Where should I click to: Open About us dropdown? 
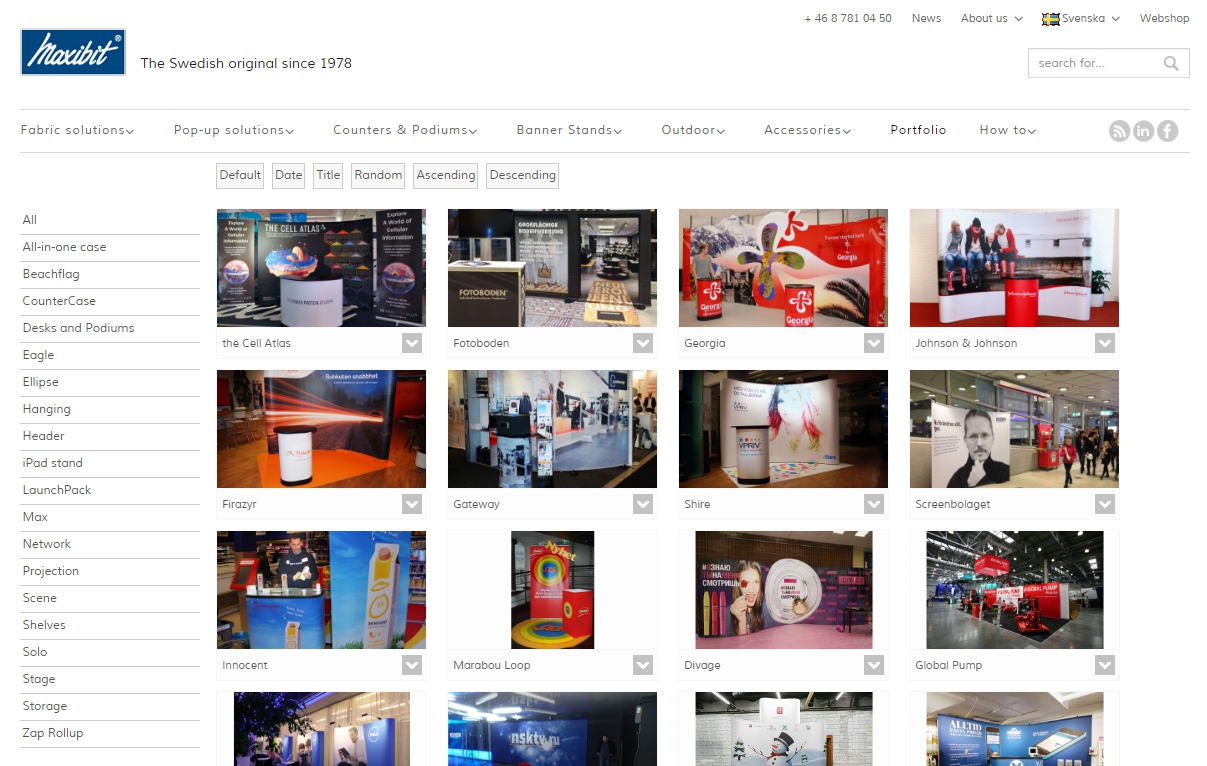pos(992,19)
